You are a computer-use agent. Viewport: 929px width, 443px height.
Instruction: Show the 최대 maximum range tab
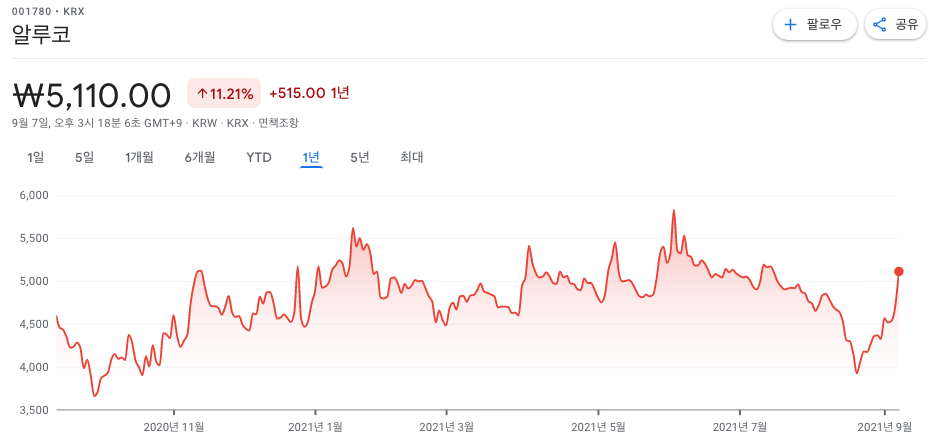pyautogui.click(x=411, y=158)
